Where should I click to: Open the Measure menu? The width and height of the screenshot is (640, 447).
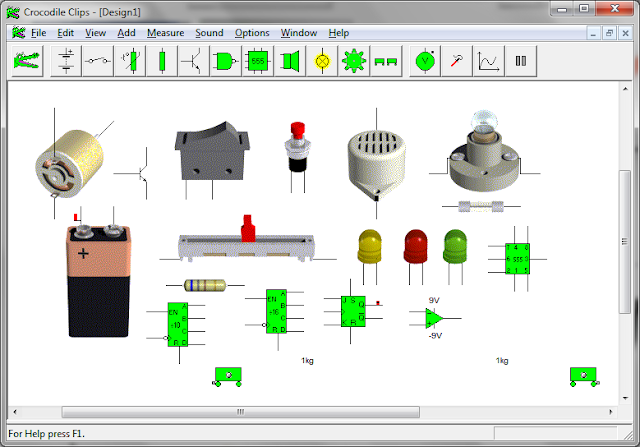(165, 33)
